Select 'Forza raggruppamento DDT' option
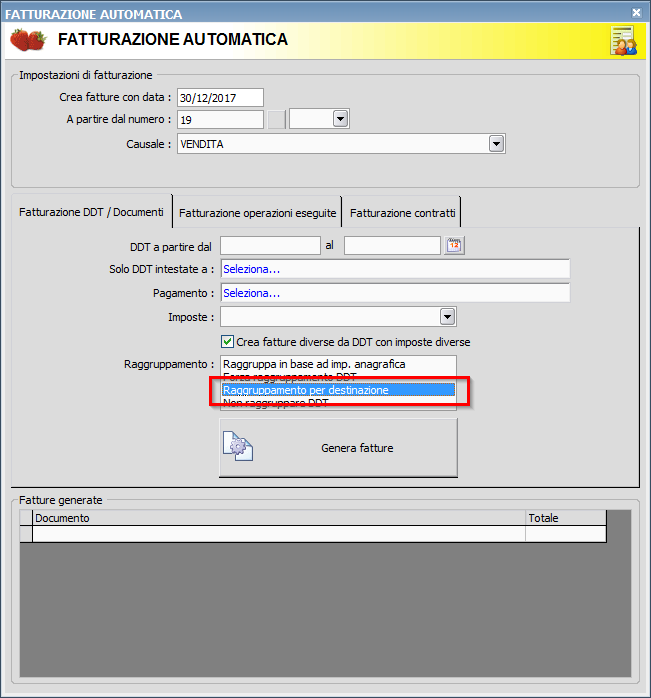Screen dimensions: 651x698 point(338,377)
